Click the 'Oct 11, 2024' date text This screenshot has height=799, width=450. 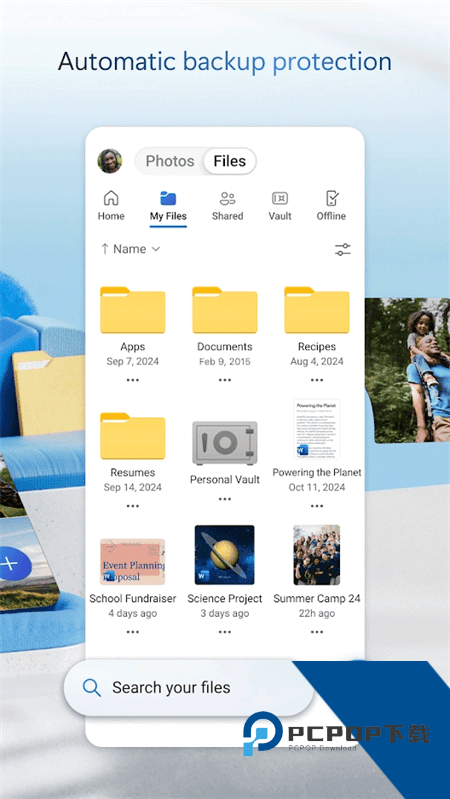click(317, 488)
